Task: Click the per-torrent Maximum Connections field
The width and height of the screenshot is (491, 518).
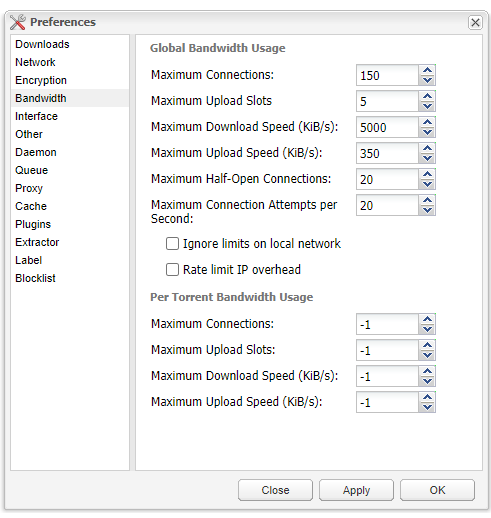Action: click(387, 324)
